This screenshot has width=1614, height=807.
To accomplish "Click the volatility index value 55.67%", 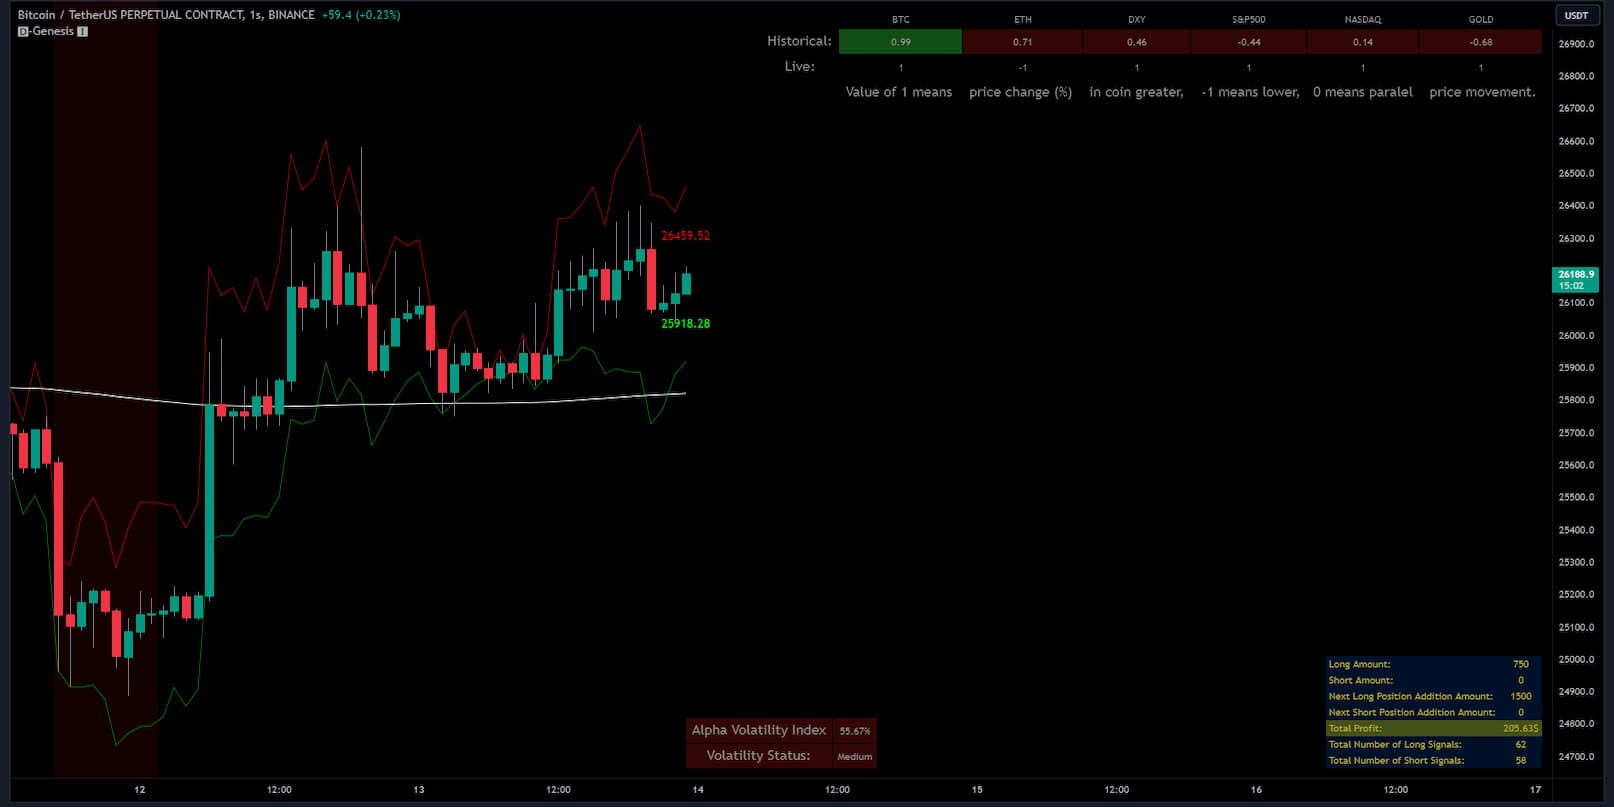I will pos(854,731).
